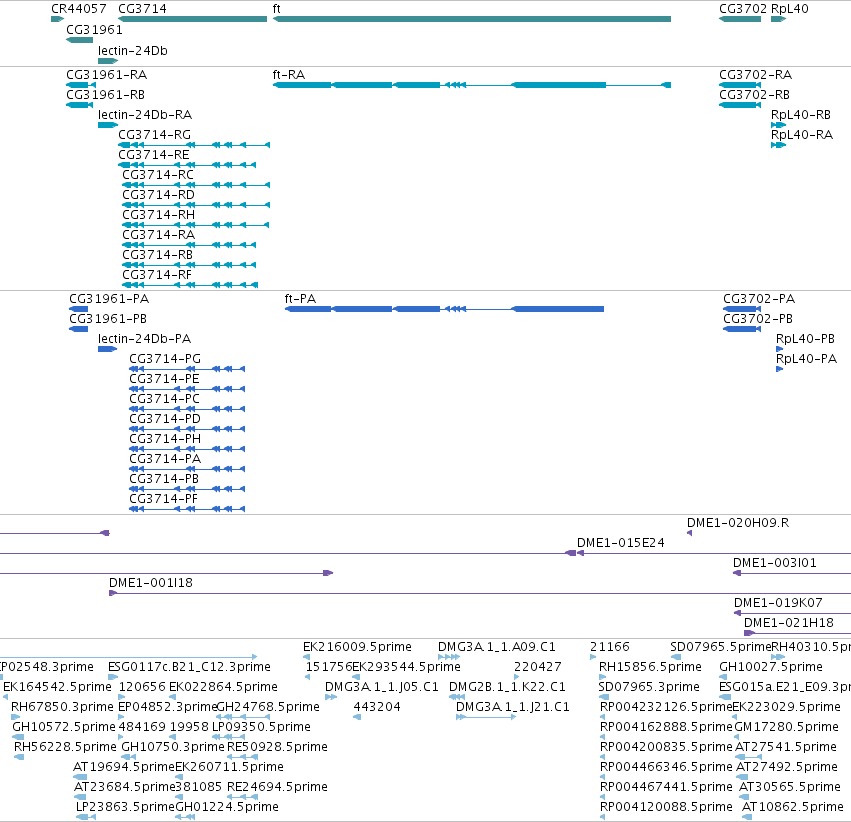Open the CG3714-RC transcript label
851x822 pixels.
pos(158,175)
